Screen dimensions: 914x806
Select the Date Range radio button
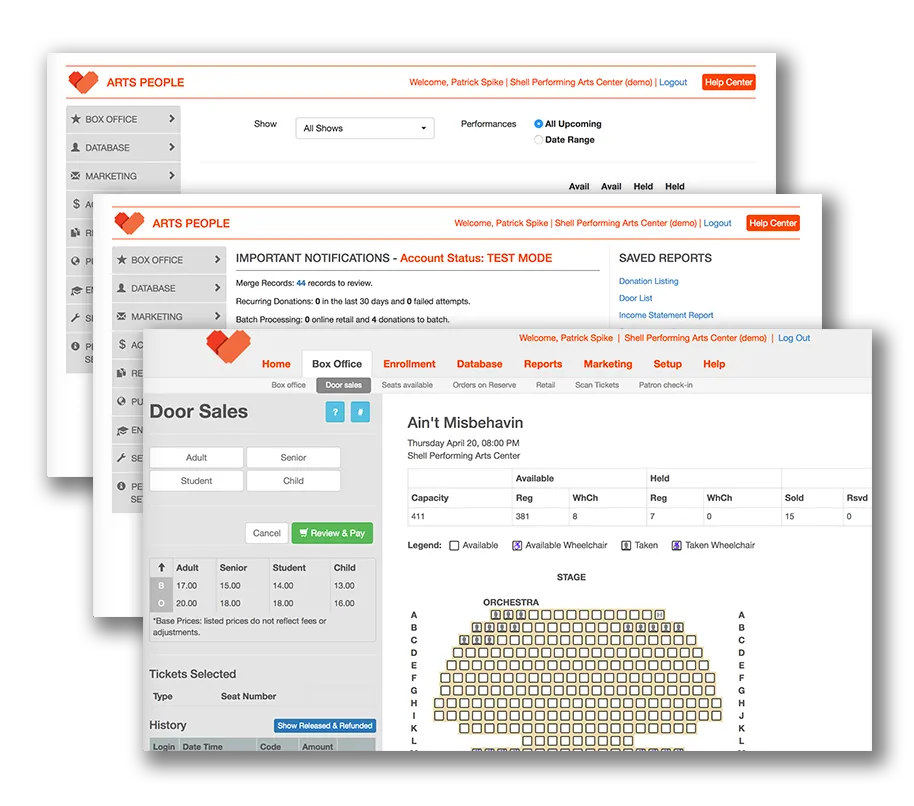(x=539, y=139)
